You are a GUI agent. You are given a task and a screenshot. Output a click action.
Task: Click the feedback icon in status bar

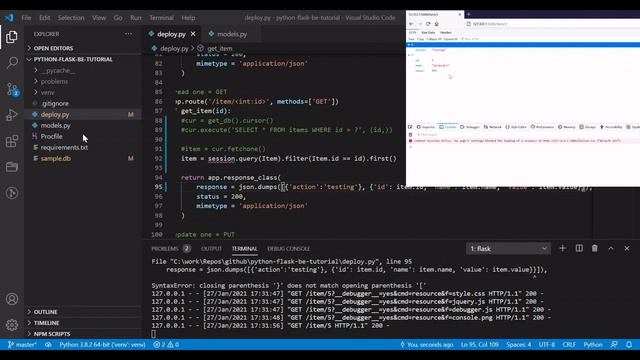click(x=614, y=344)
